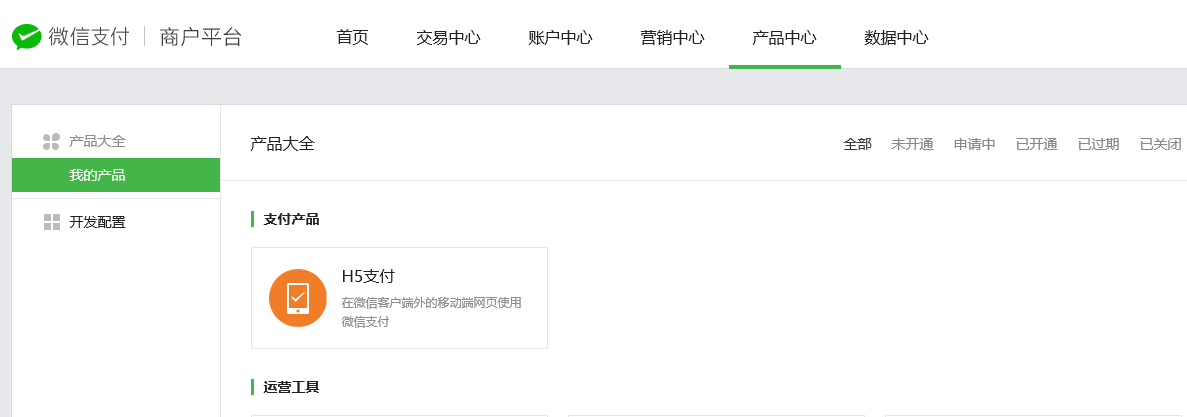
Task: Switch to the 账户中心 tab
Action: (560, 38)
